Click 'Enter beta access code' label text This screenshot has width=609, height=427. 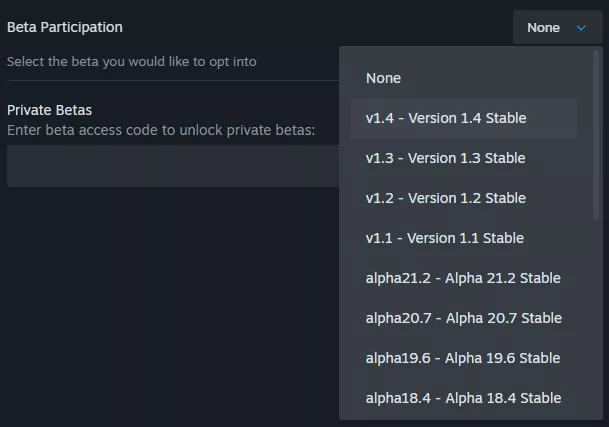[160, 130]
